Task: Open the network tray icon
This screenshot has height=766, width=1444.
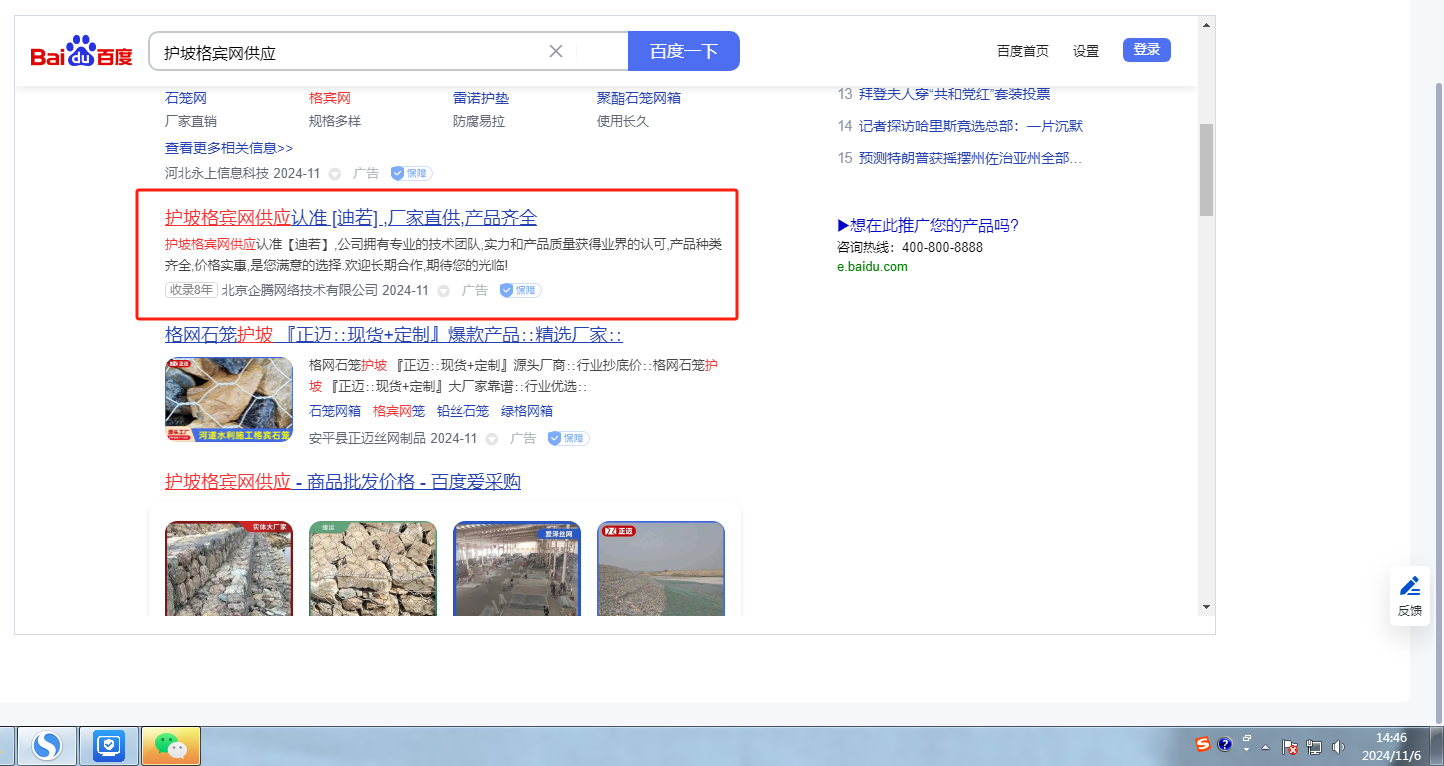Action: 1314,747
